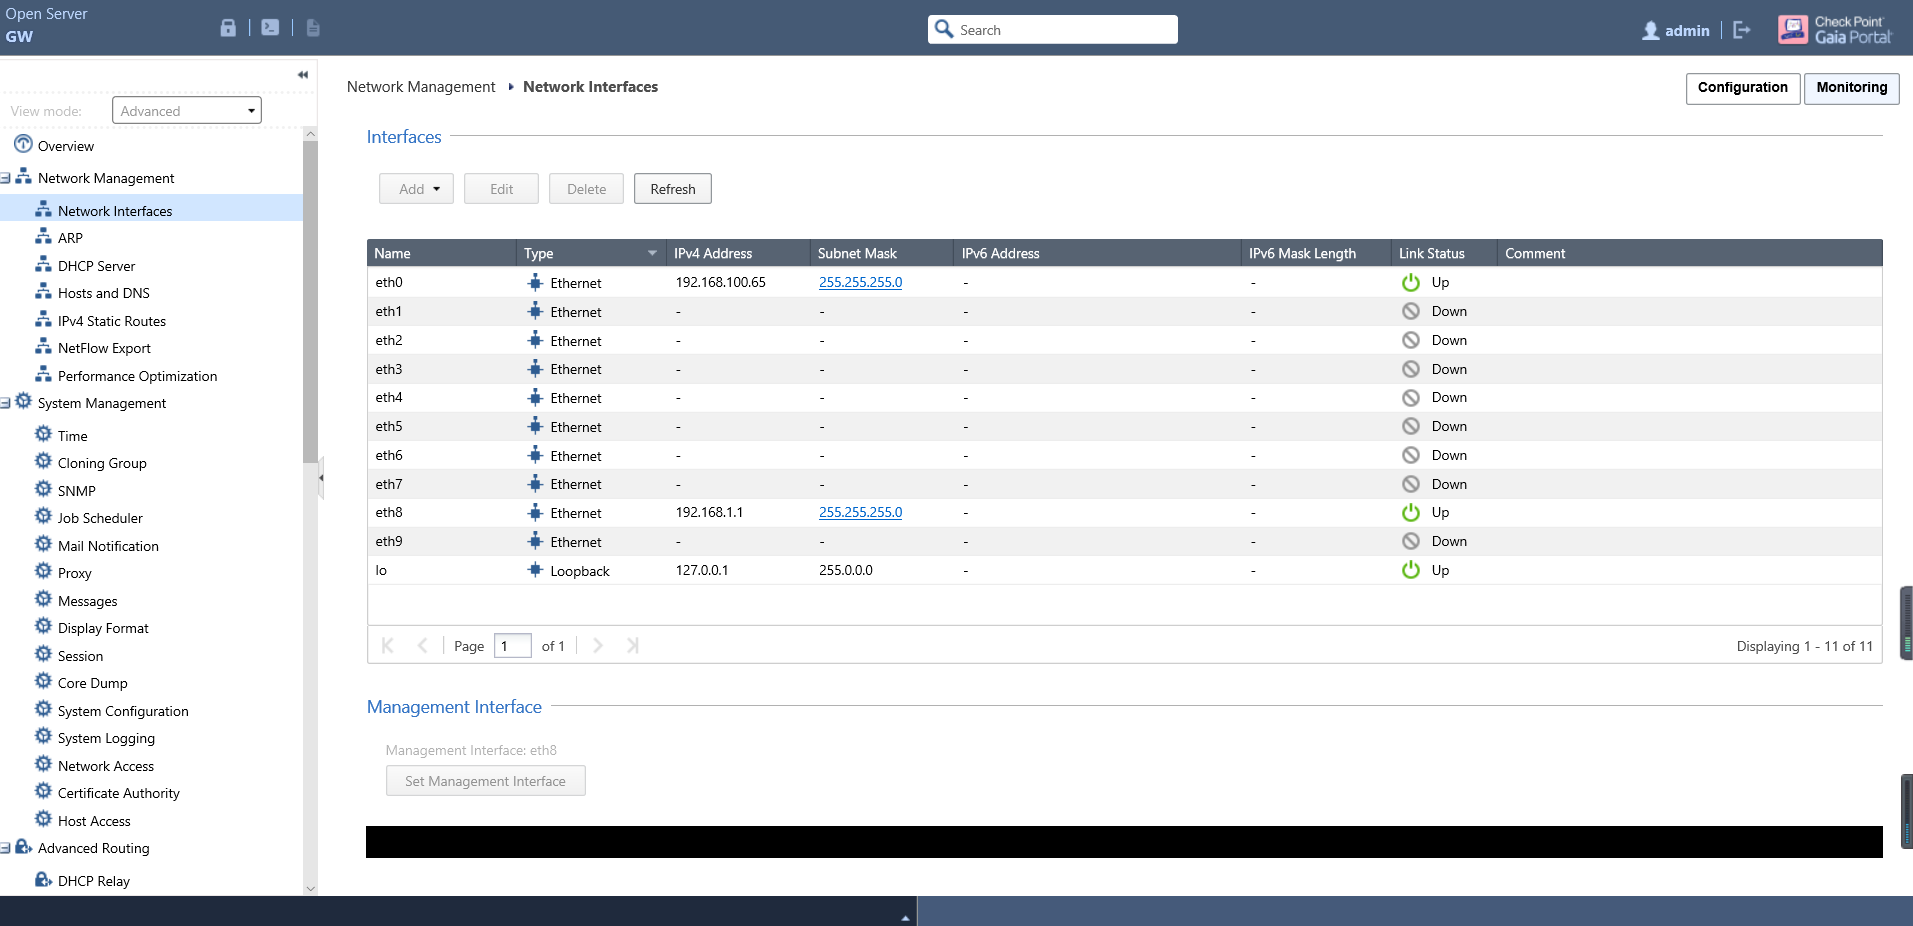
Task: Open the Type column header dropdown arrow
Action: pos(652,253)
